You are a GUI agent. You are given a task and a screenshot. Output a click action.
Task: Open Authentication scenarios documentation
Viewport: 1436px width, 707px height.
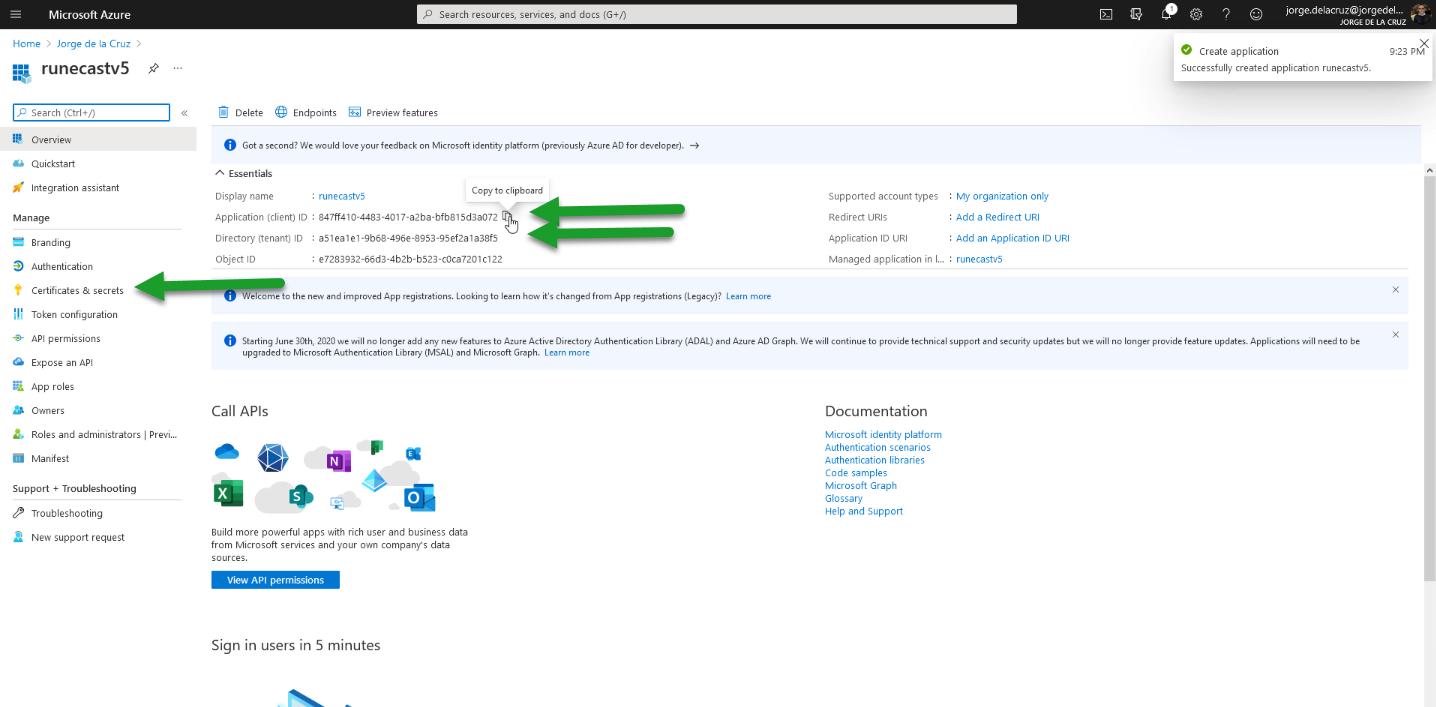click(x=877, y=448)
